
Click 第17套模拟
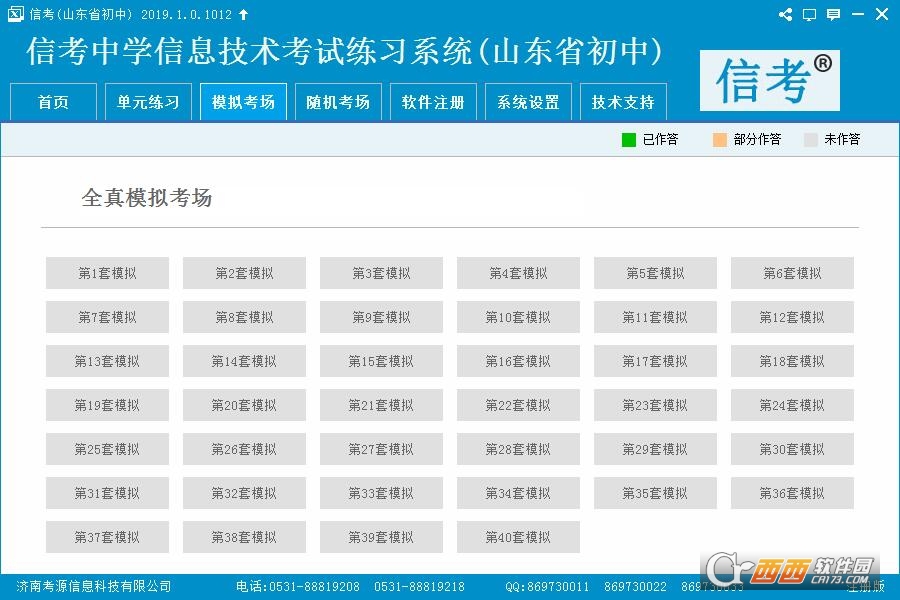(x=655, y=361)
